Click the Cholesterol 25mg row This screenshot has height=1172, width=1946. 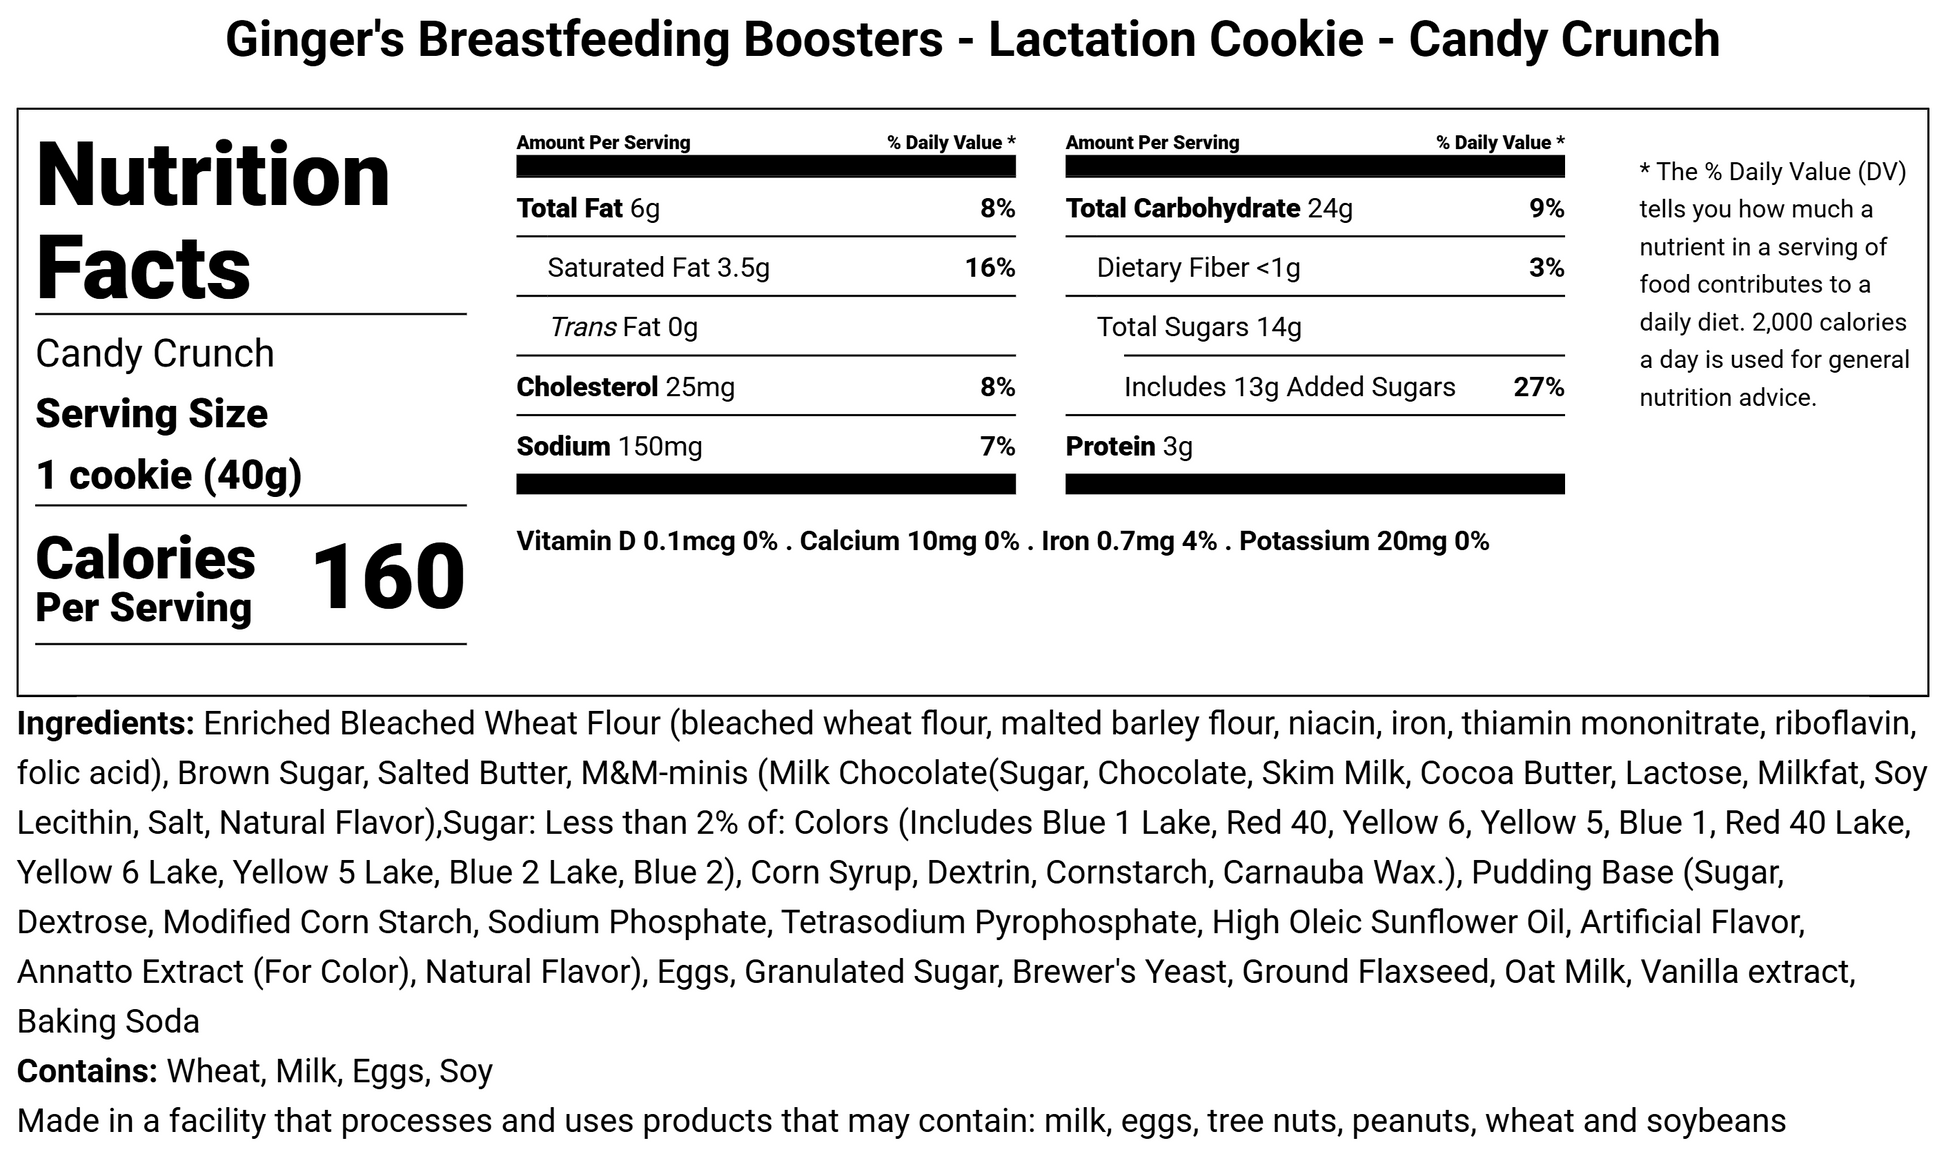[766, 386]
